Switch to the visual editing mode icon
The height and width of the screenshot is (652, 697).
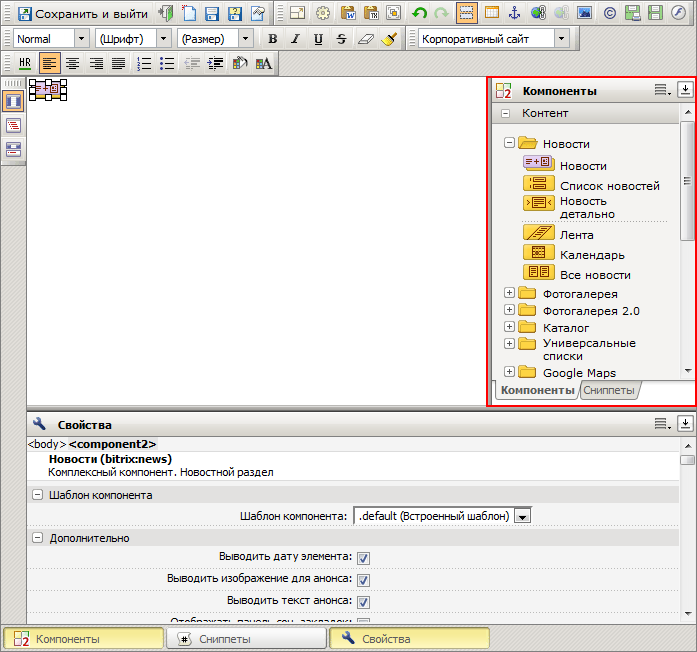tap(13, 101)
